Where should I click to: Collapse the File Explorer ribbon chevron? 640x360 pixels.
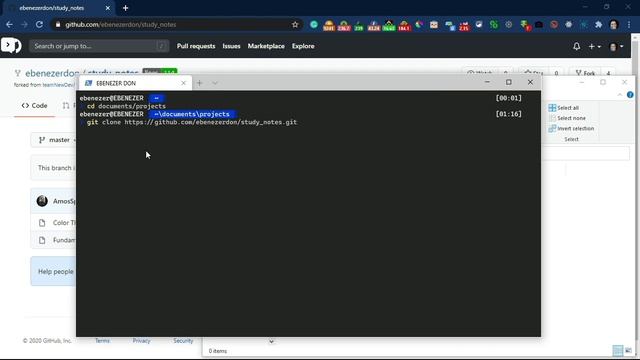tap(620, 95)
